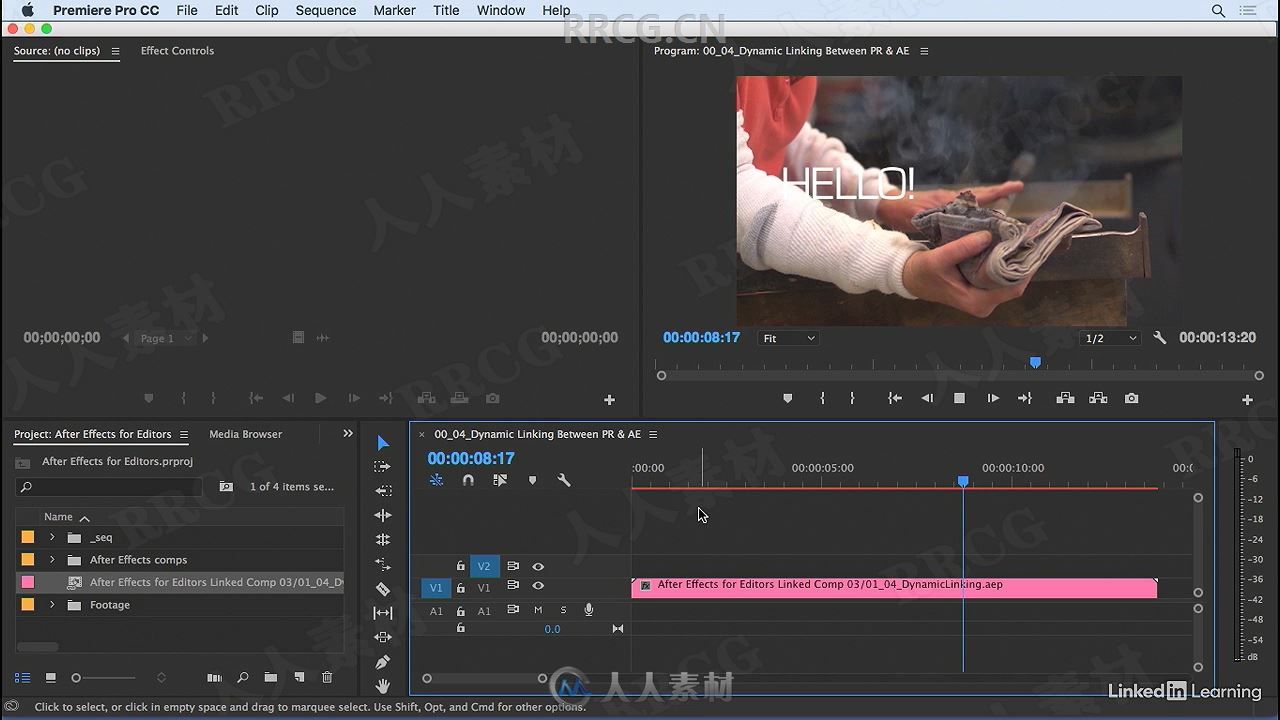
Task: Add marker in timeline panel
Action: click(x=532, y=480)
